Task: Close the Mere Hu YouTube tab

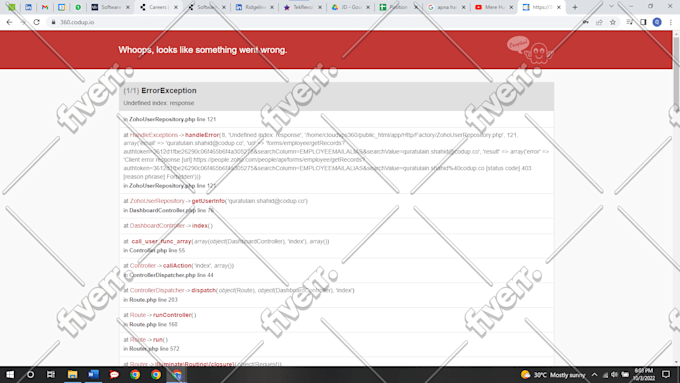Action: pyautogui.click(x=511, y=7)
